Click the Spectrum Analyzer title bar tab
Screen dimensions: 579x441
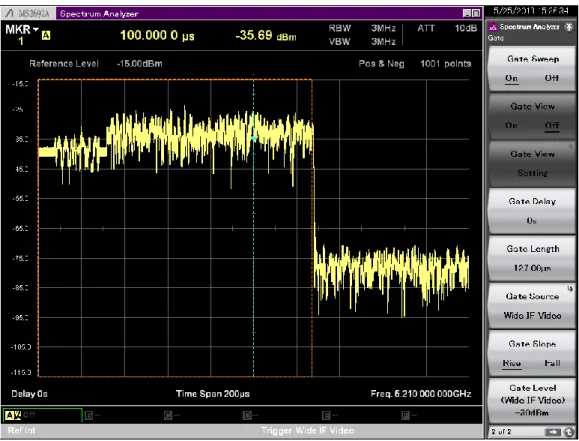tap(99, 14)
